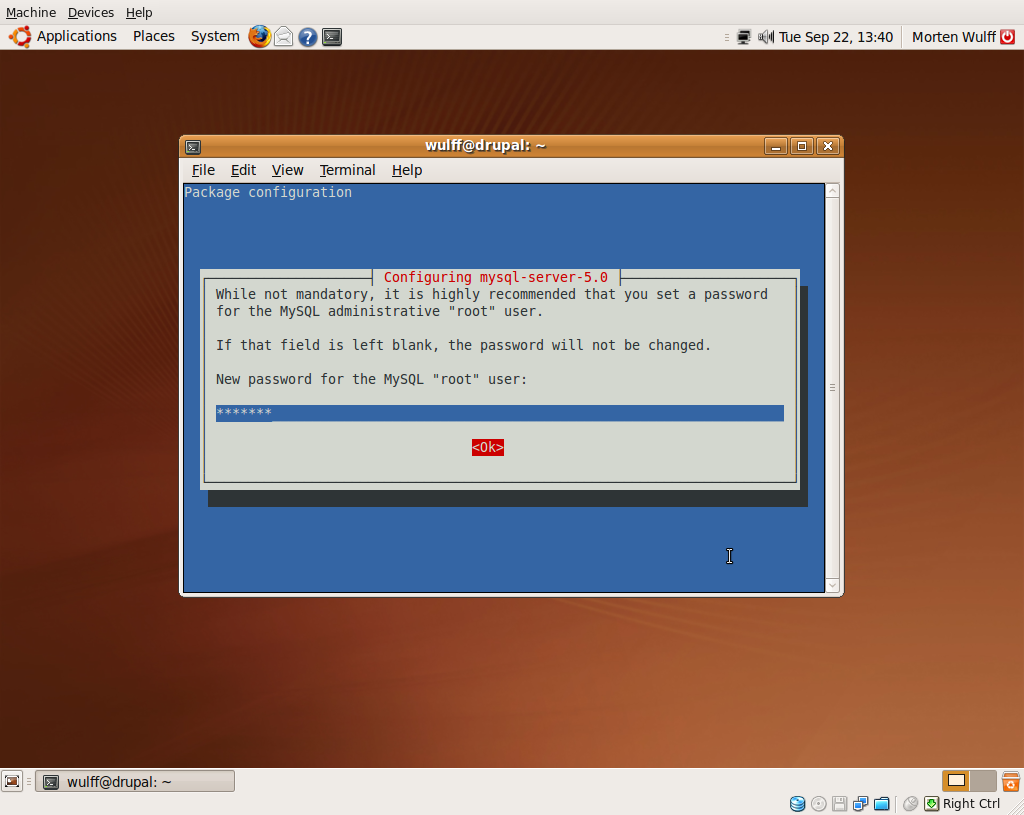Click the VirtualBox floppy disk status icon

[839, 803]
